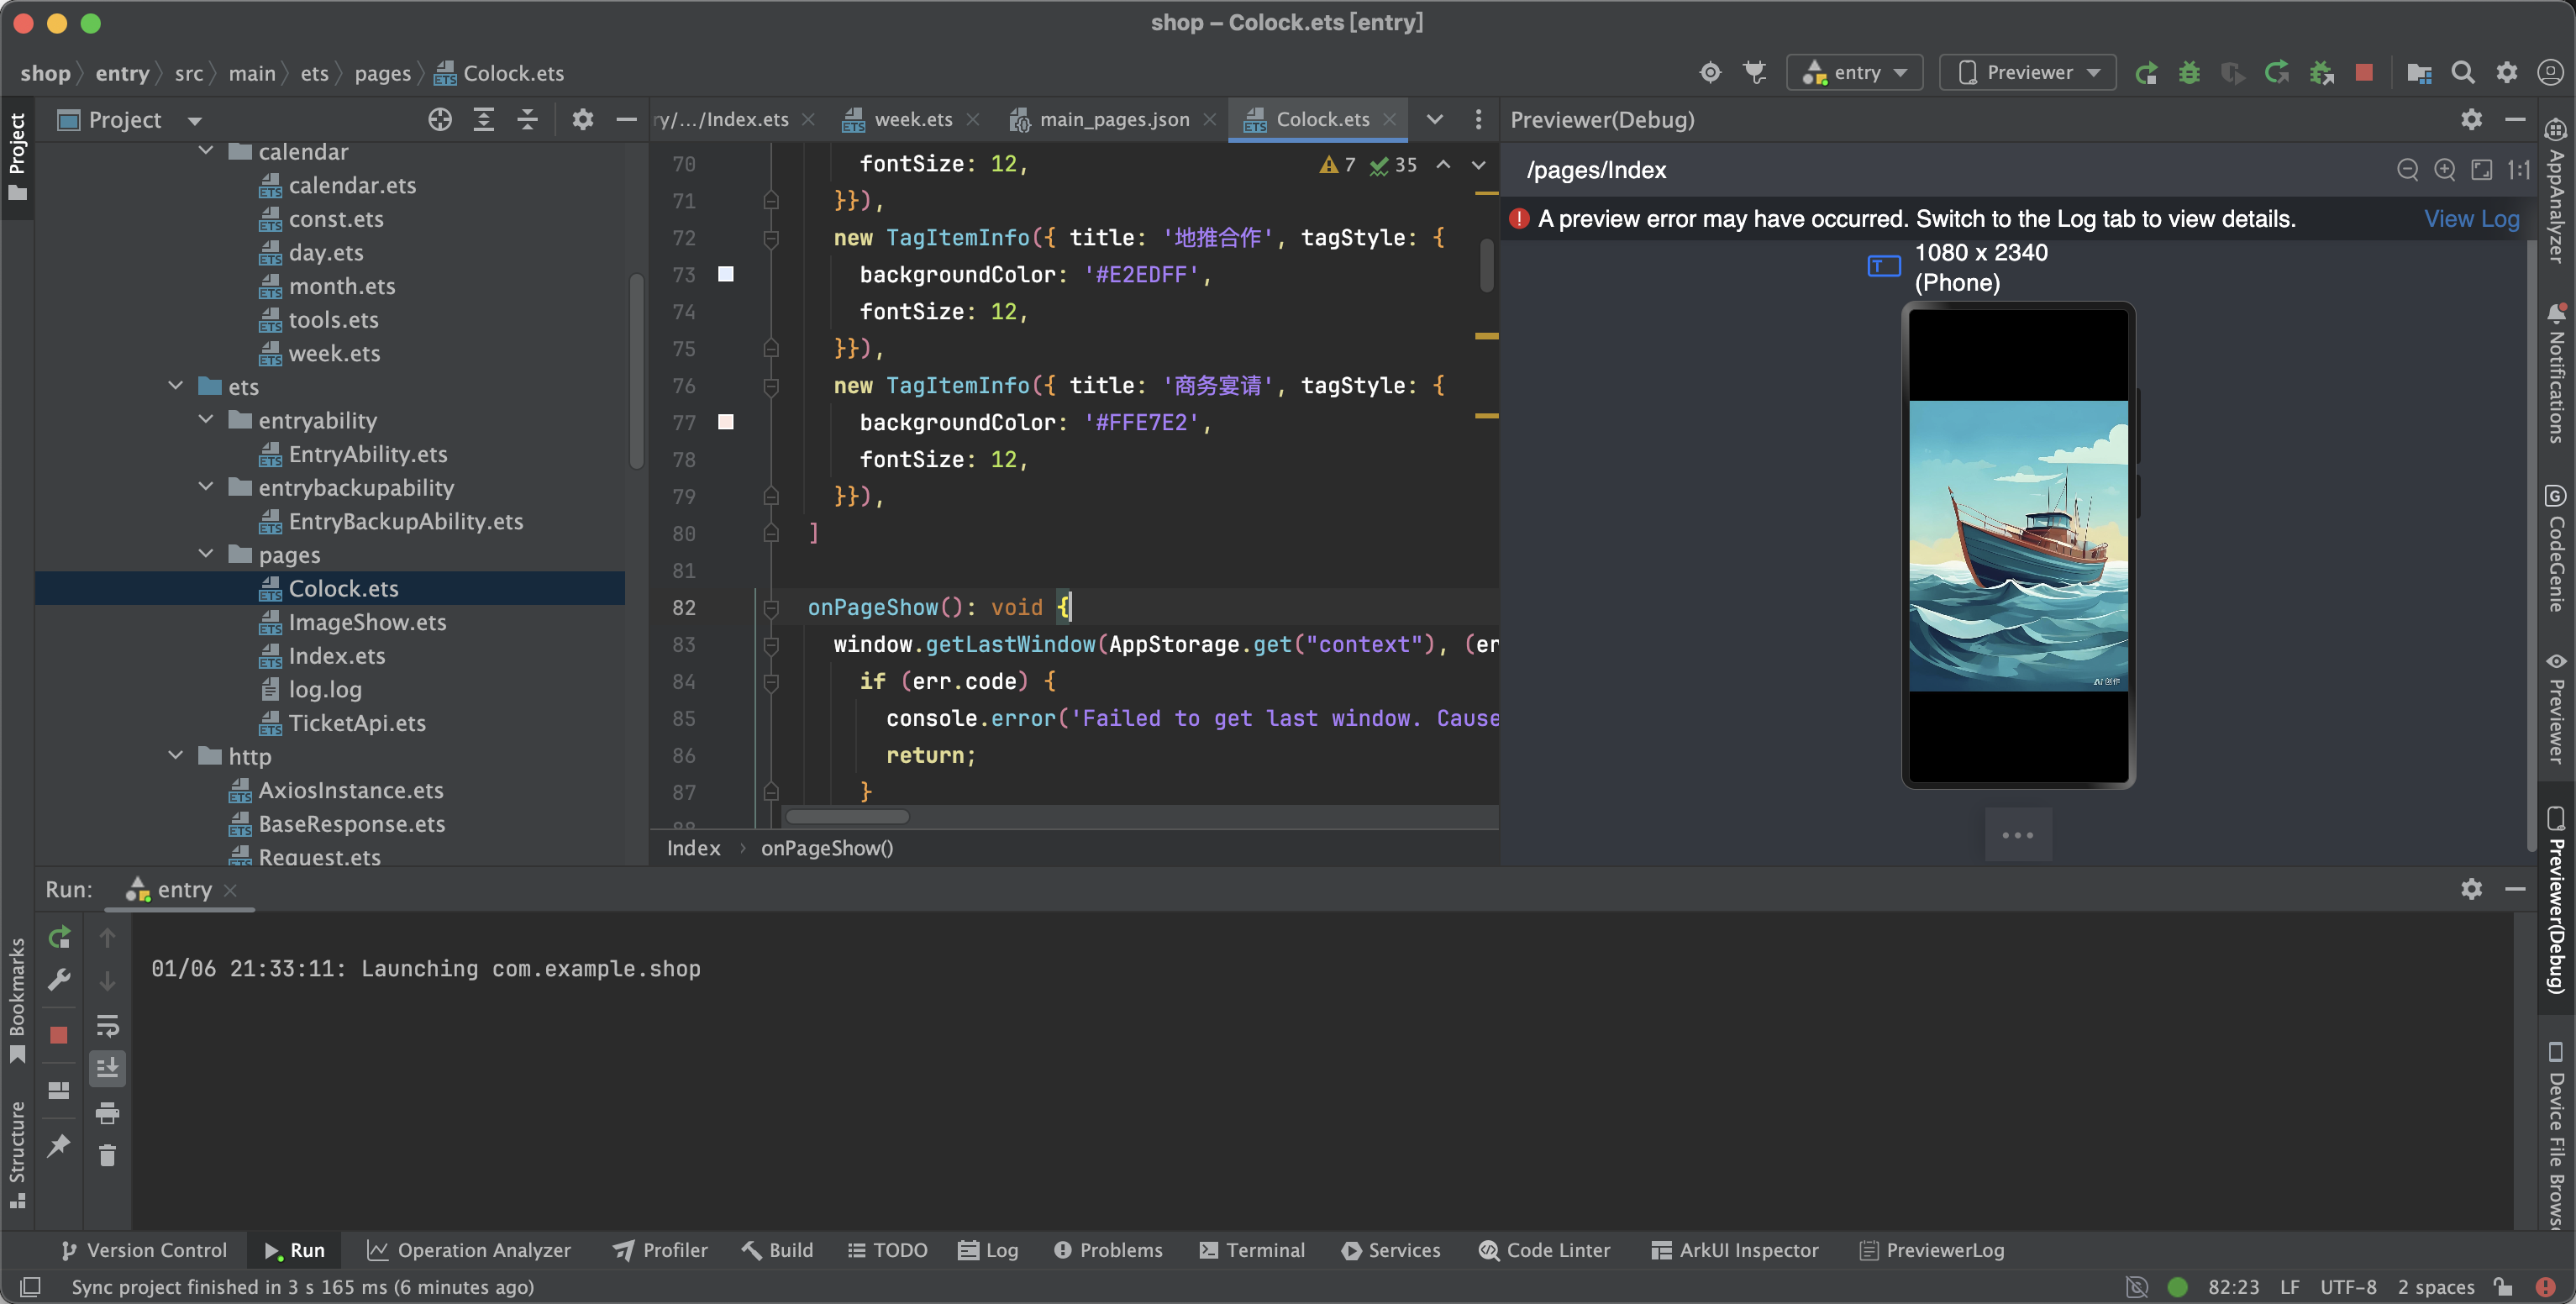Open the Previewer device dropdown

2028,72
